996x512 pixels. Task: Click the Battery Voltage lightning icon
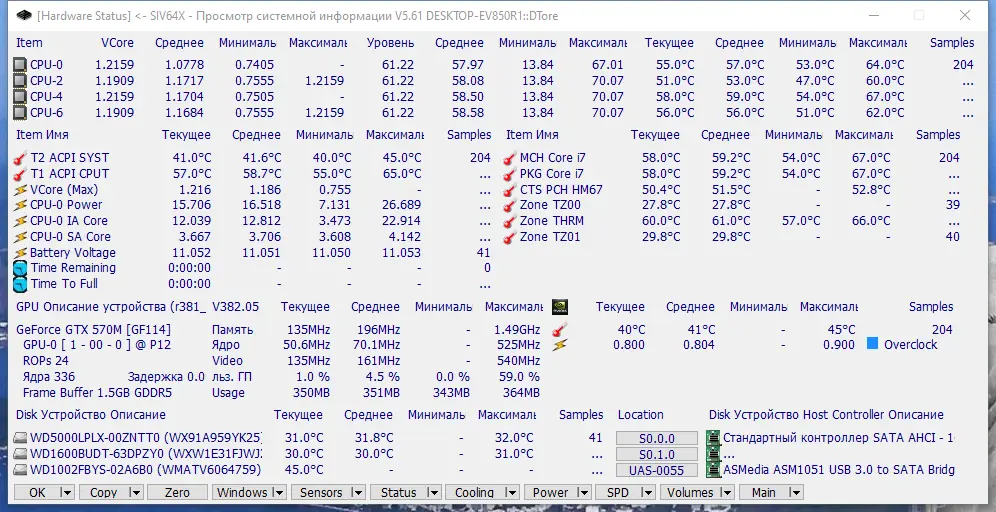[x=20, y=252]
